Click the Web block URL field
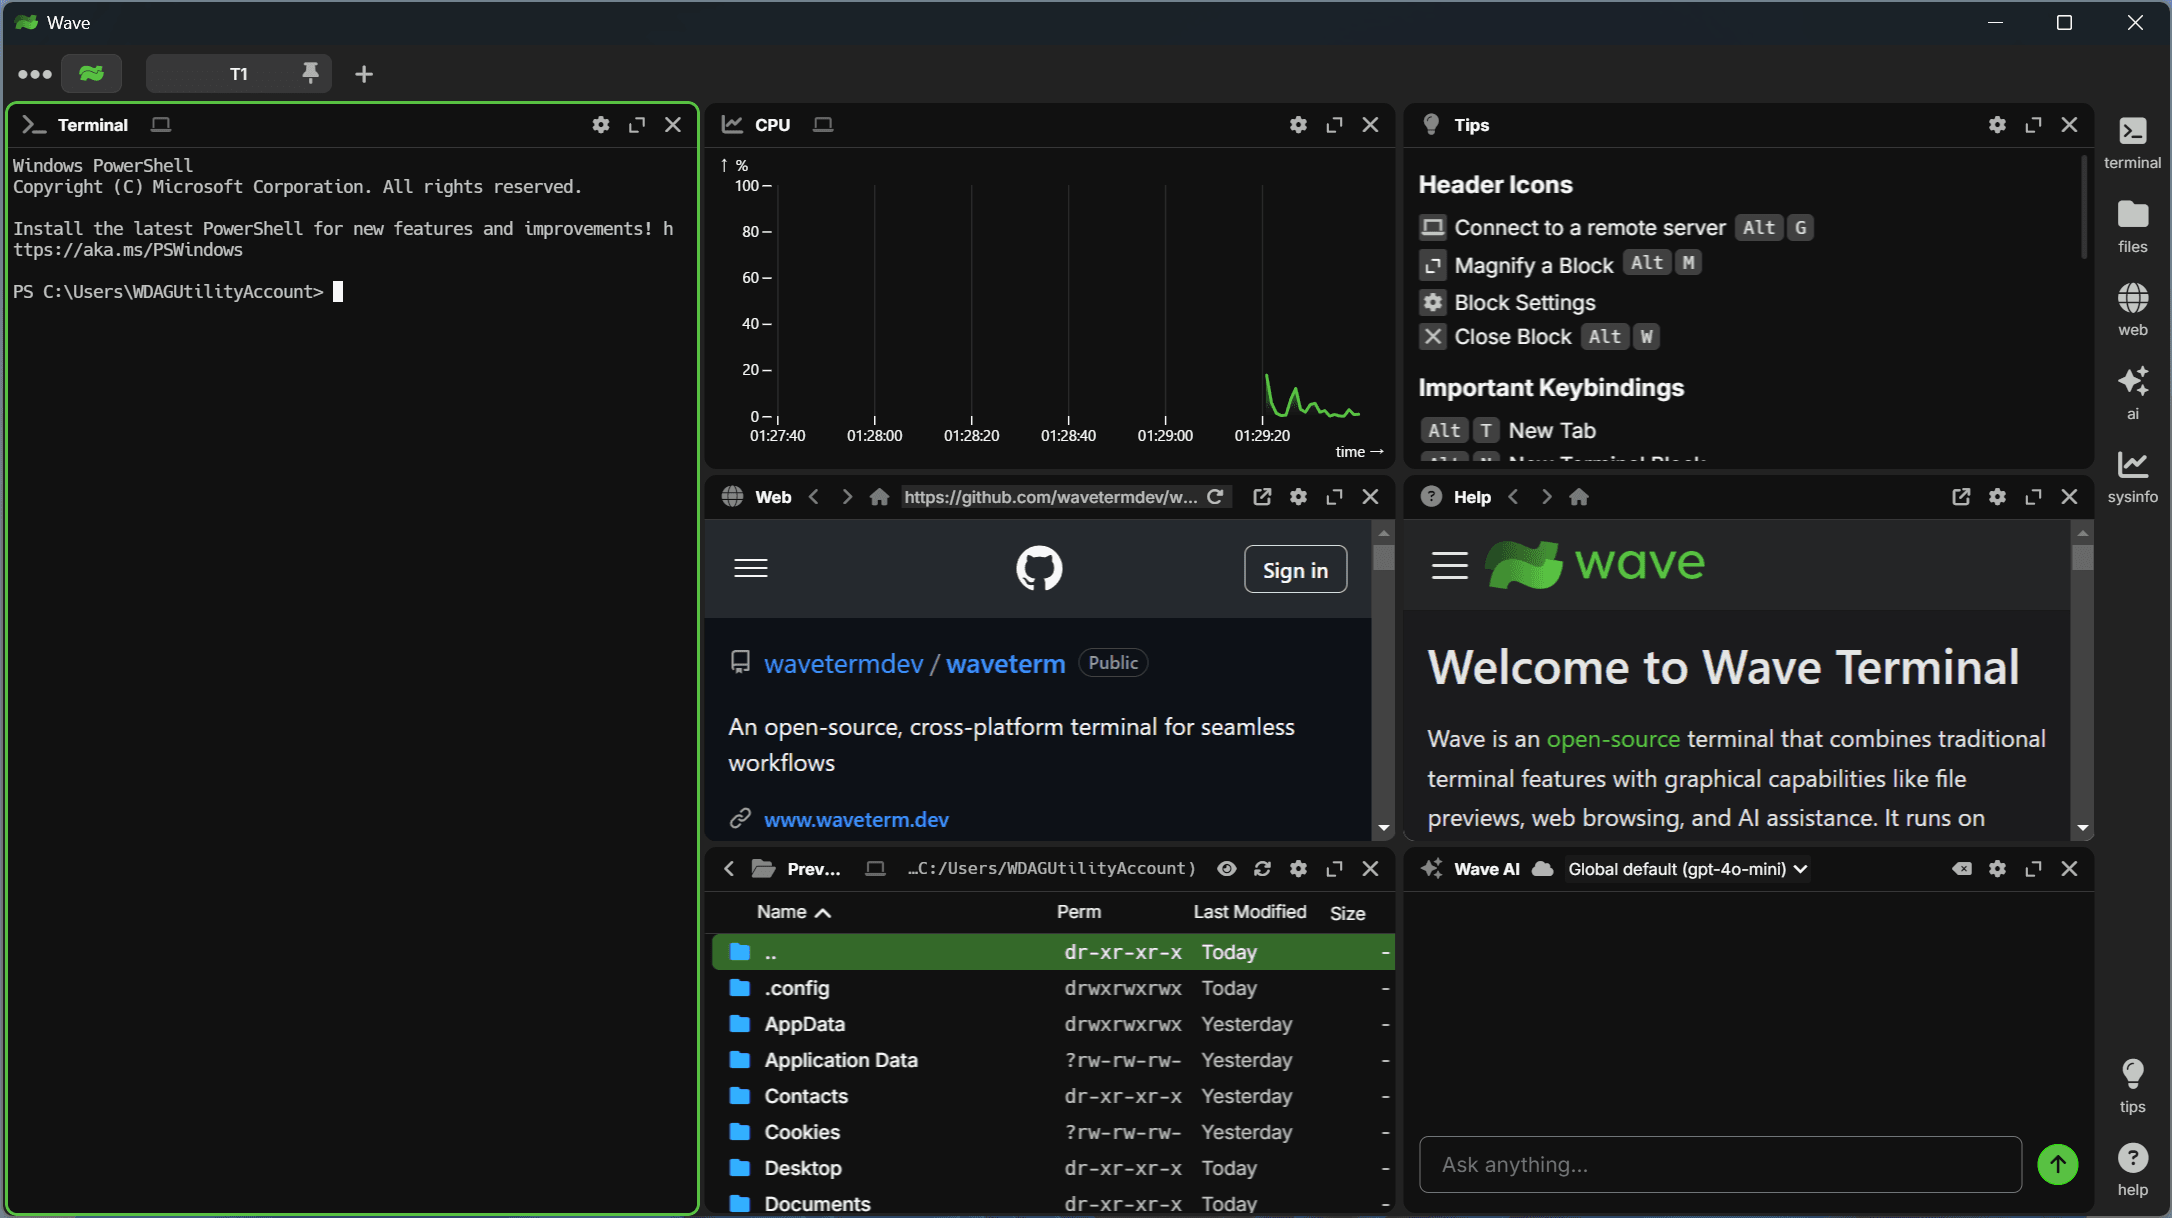The width and height of the screenshot is (2172, 1218). [1050, 497]
